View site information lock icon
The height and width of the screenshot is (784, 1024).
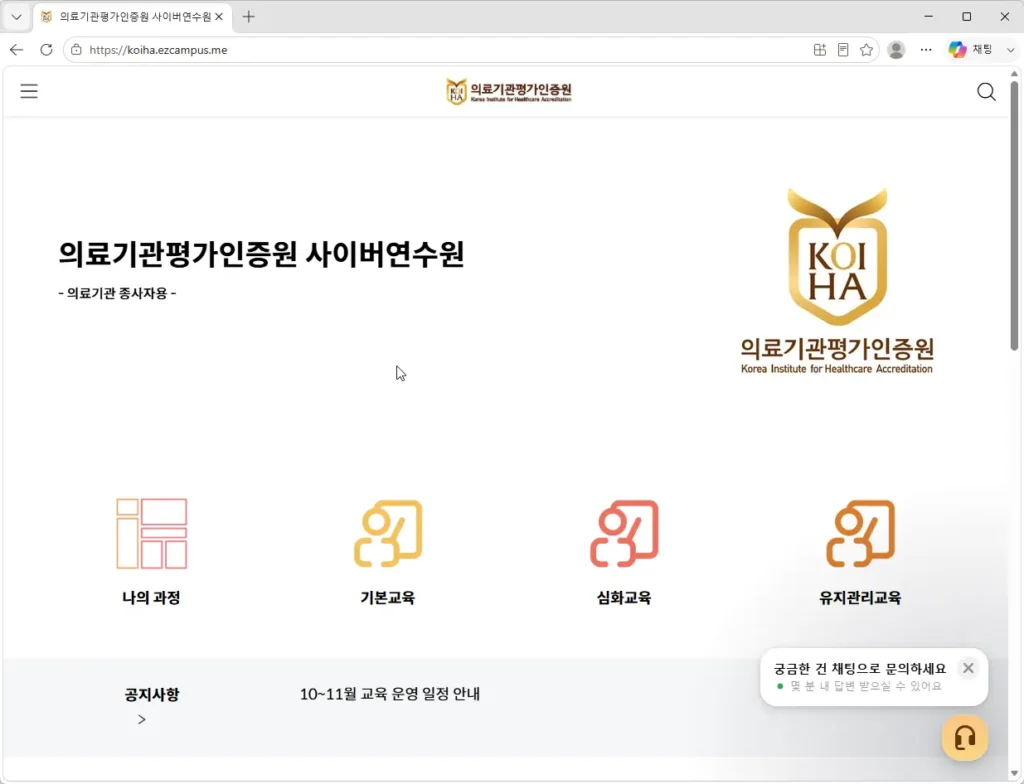[x=76, y=50]
